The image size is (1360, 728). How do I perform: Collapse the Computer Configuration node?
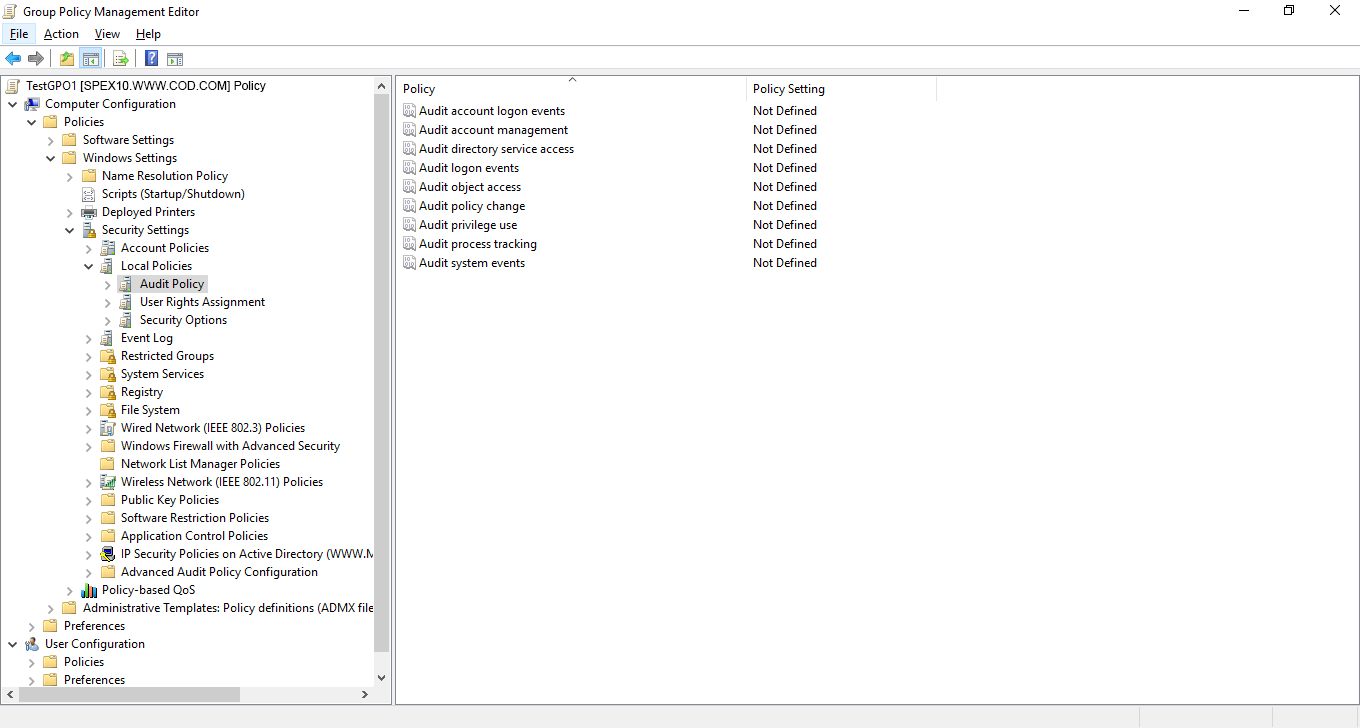coord(13,104)
